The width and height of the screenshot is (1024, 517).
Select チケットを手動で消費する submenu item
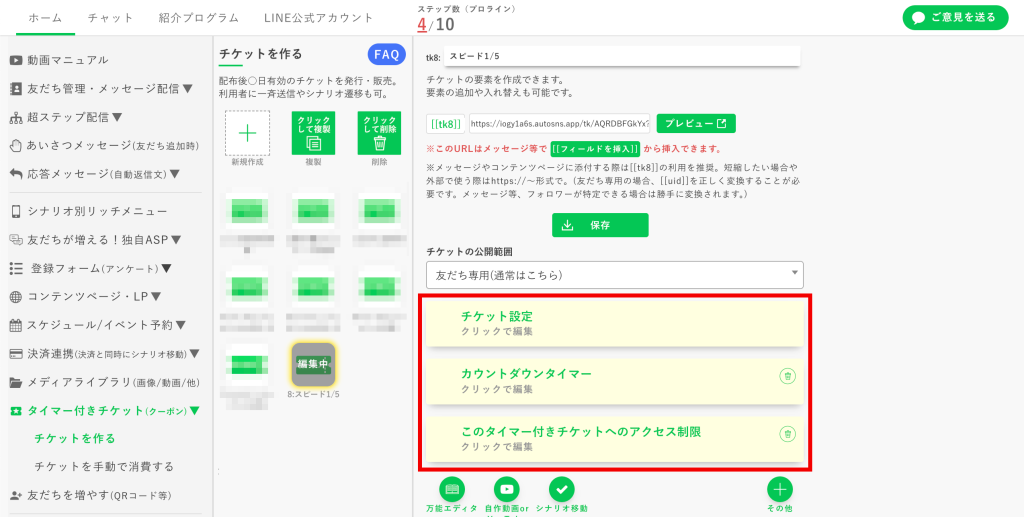point(104,467)
